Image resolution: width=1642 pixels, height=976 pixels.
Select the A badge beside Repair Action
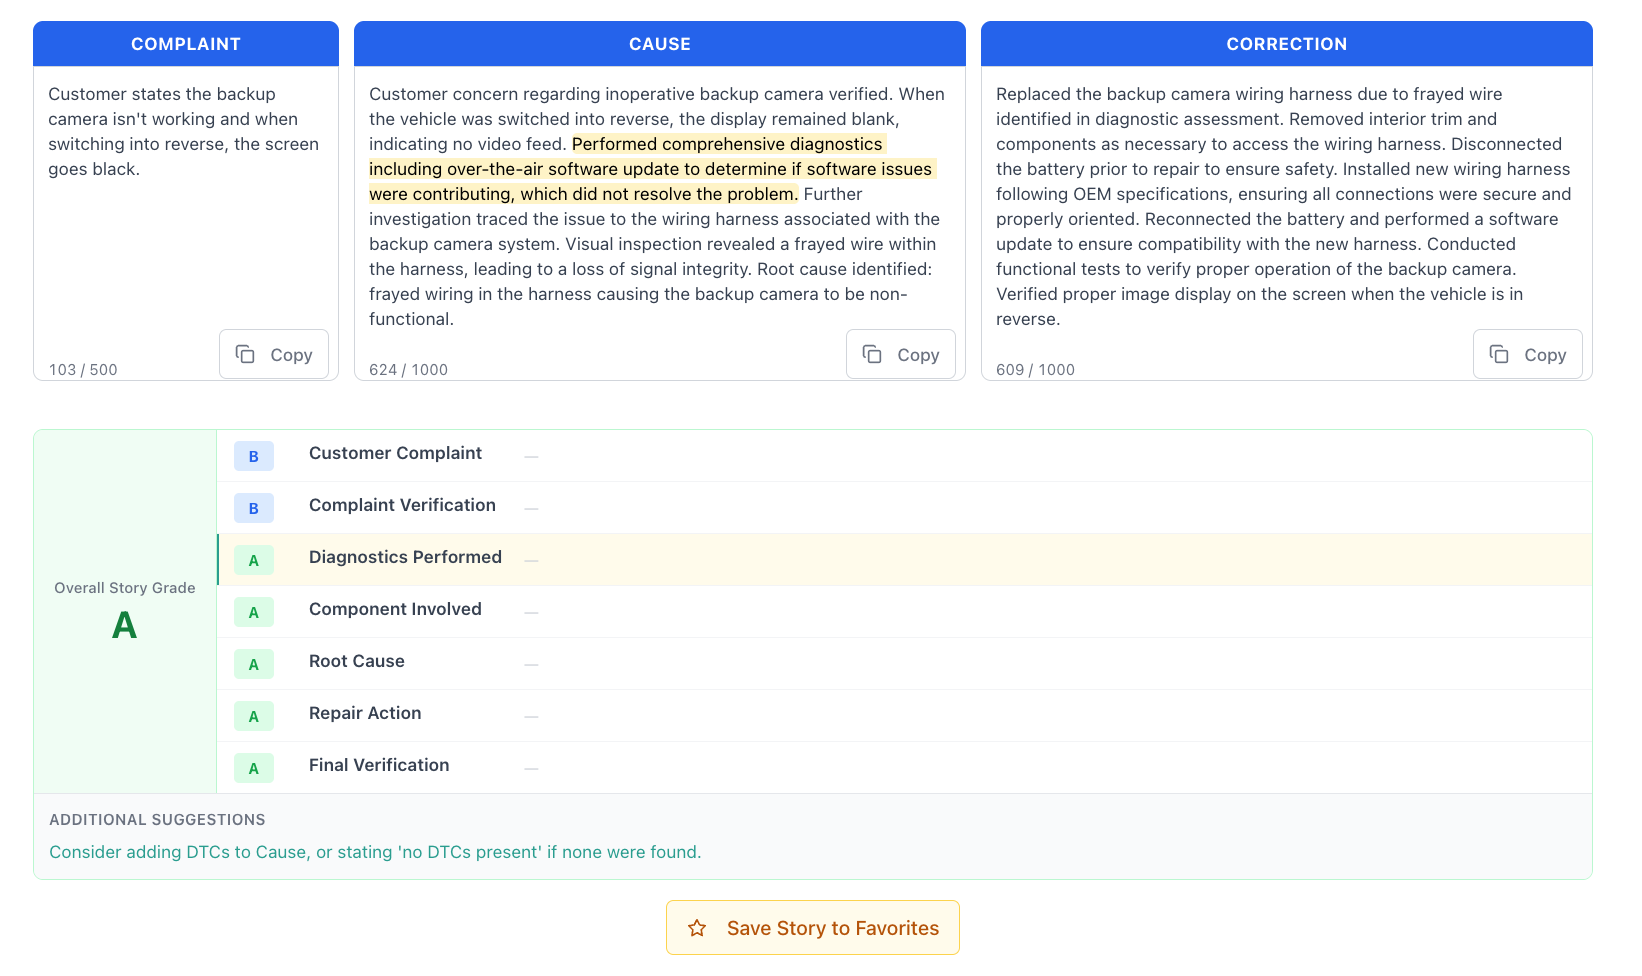point(254,716)
